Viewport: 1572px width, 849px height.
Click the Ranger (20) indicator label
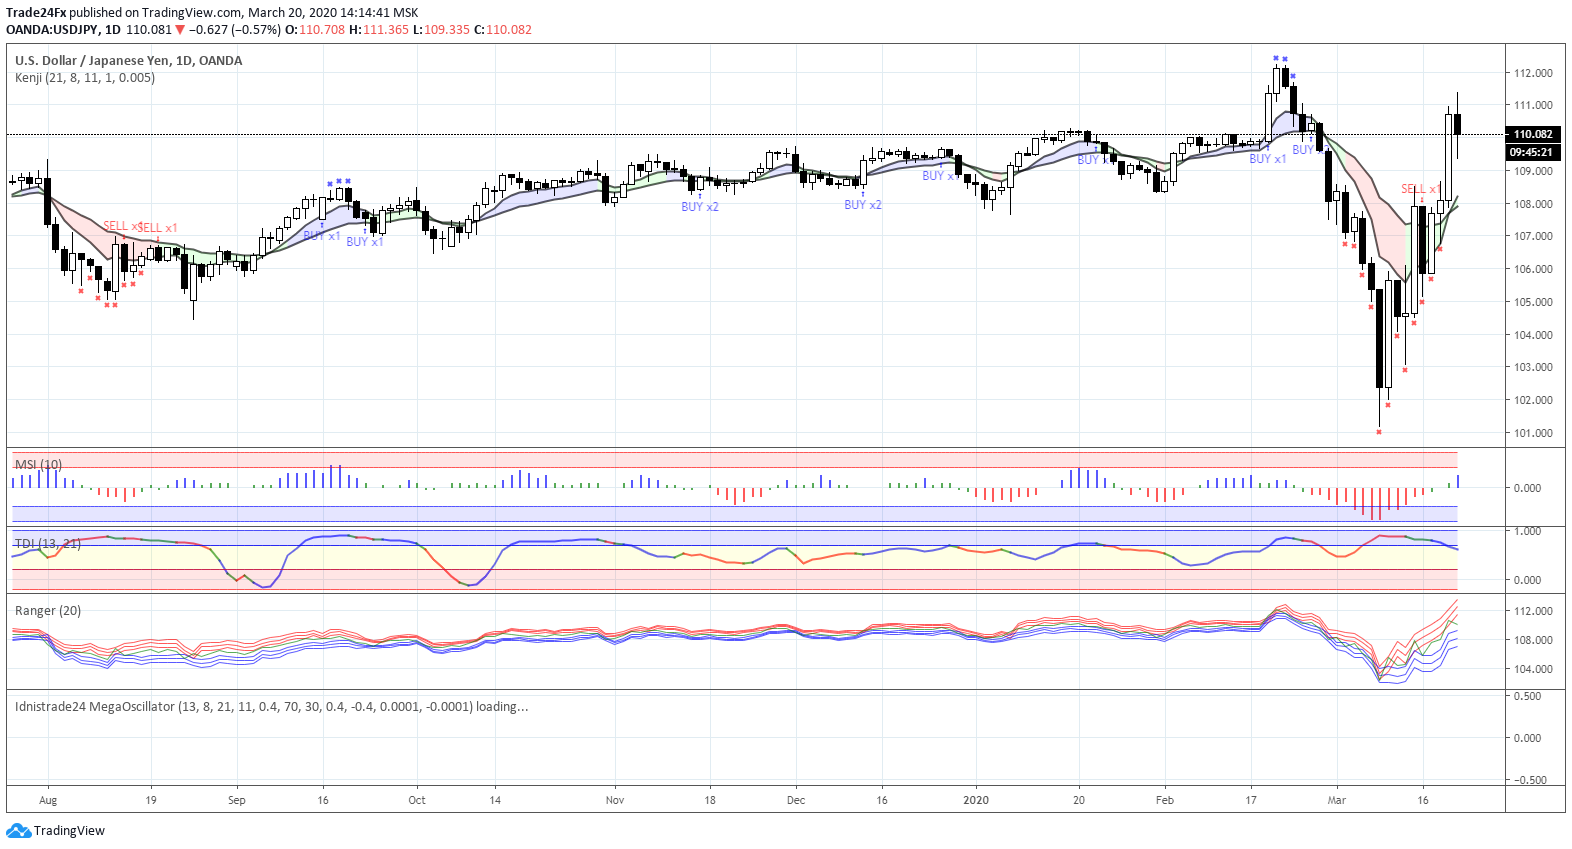48,610
